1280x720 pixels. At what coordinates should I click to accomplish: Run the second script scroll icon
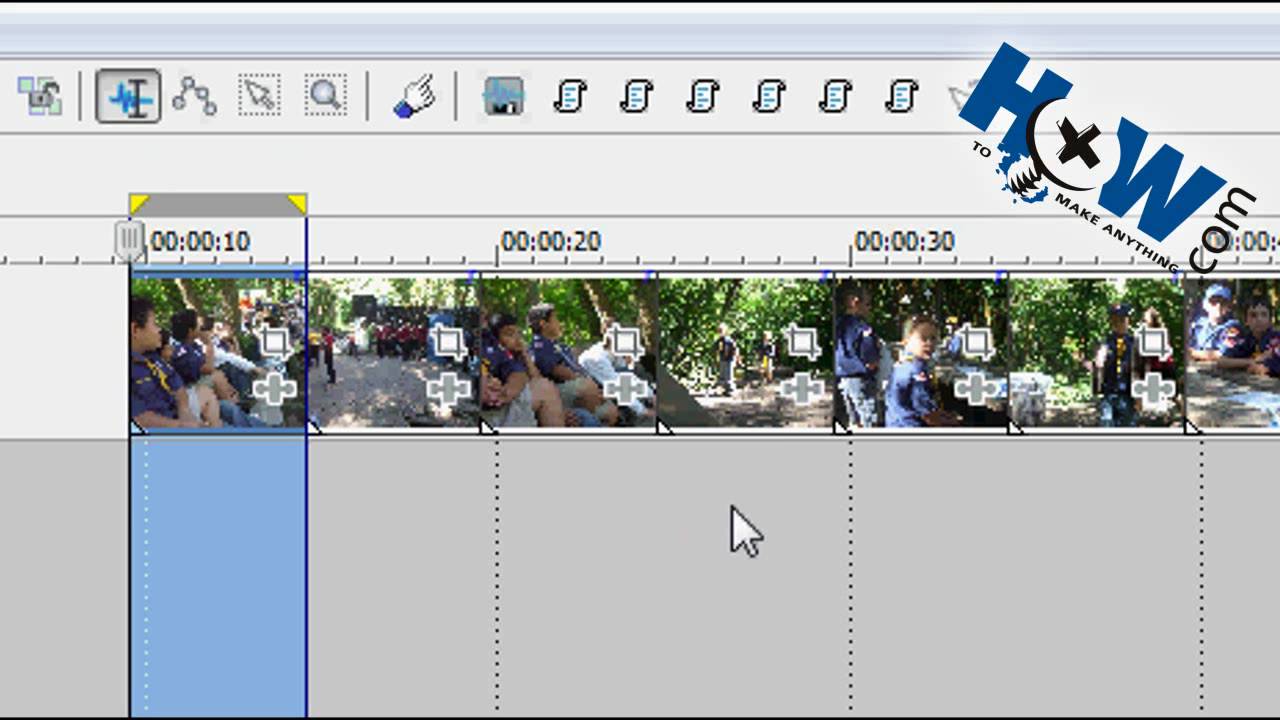click(636, 97)
